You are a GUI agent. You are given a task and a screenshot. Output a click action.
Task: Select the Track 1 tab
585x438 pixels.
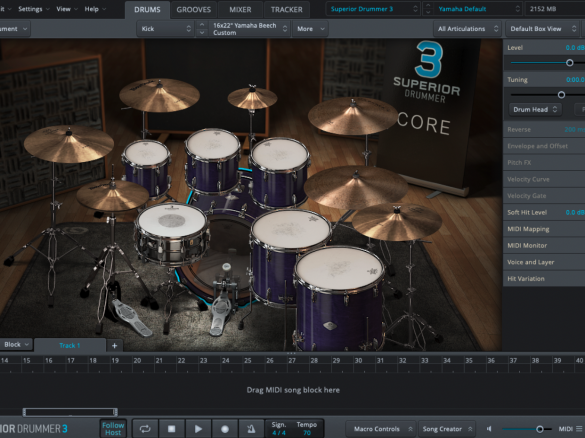70,345
